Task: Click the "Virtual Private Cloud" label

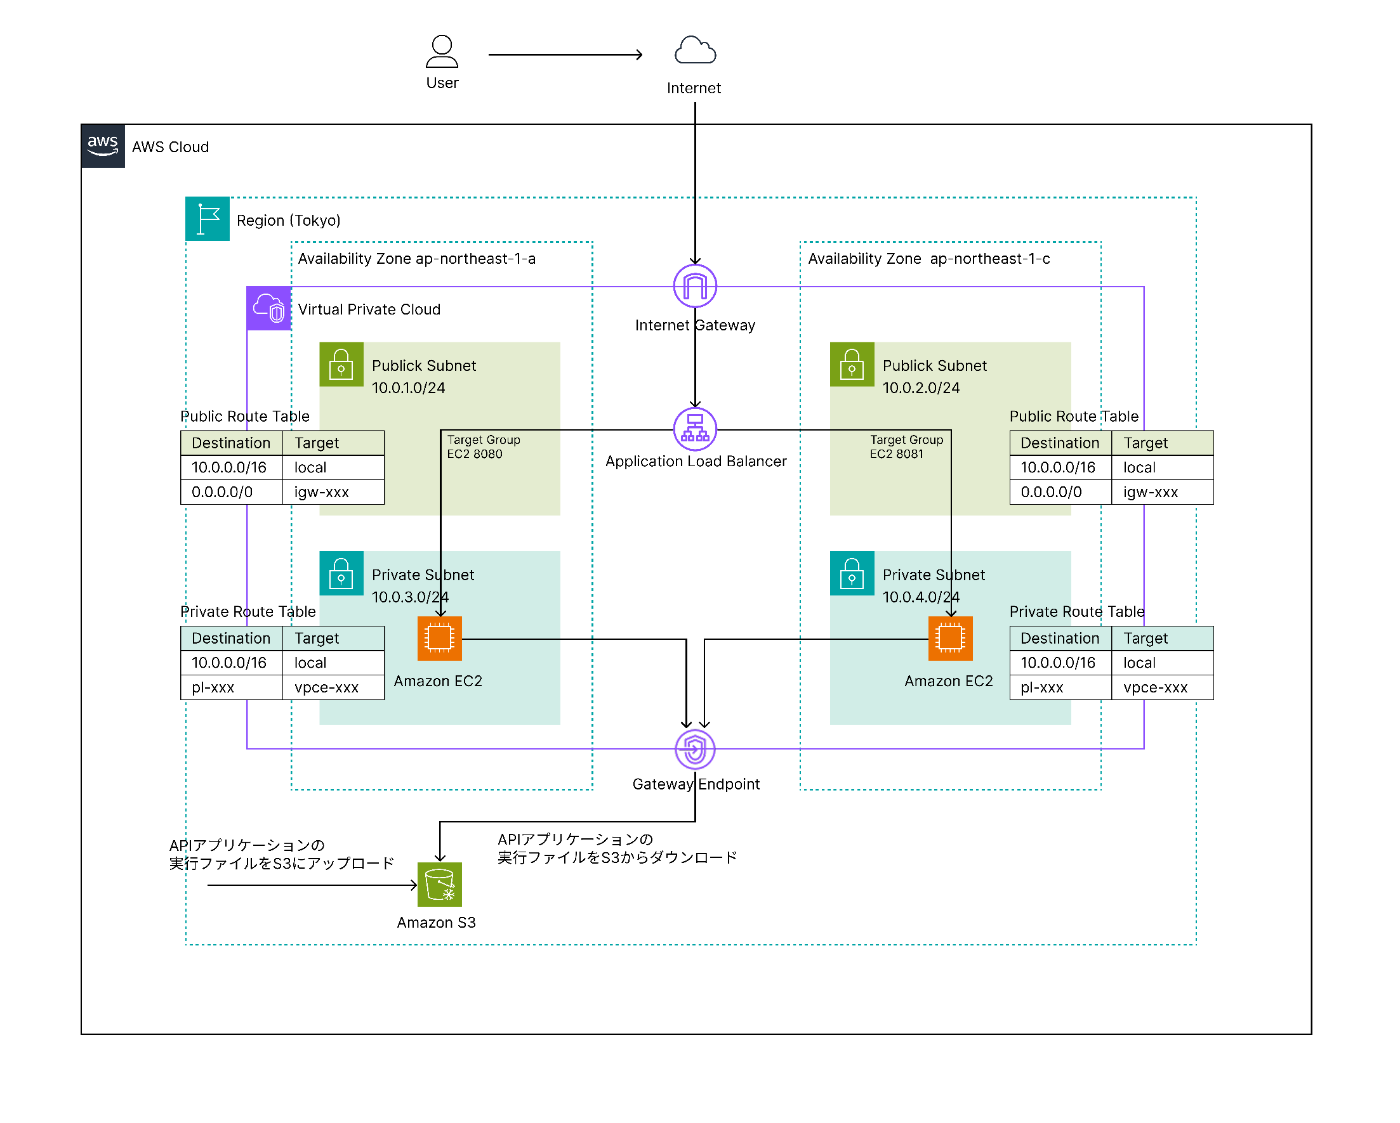Action: [369, 310]
